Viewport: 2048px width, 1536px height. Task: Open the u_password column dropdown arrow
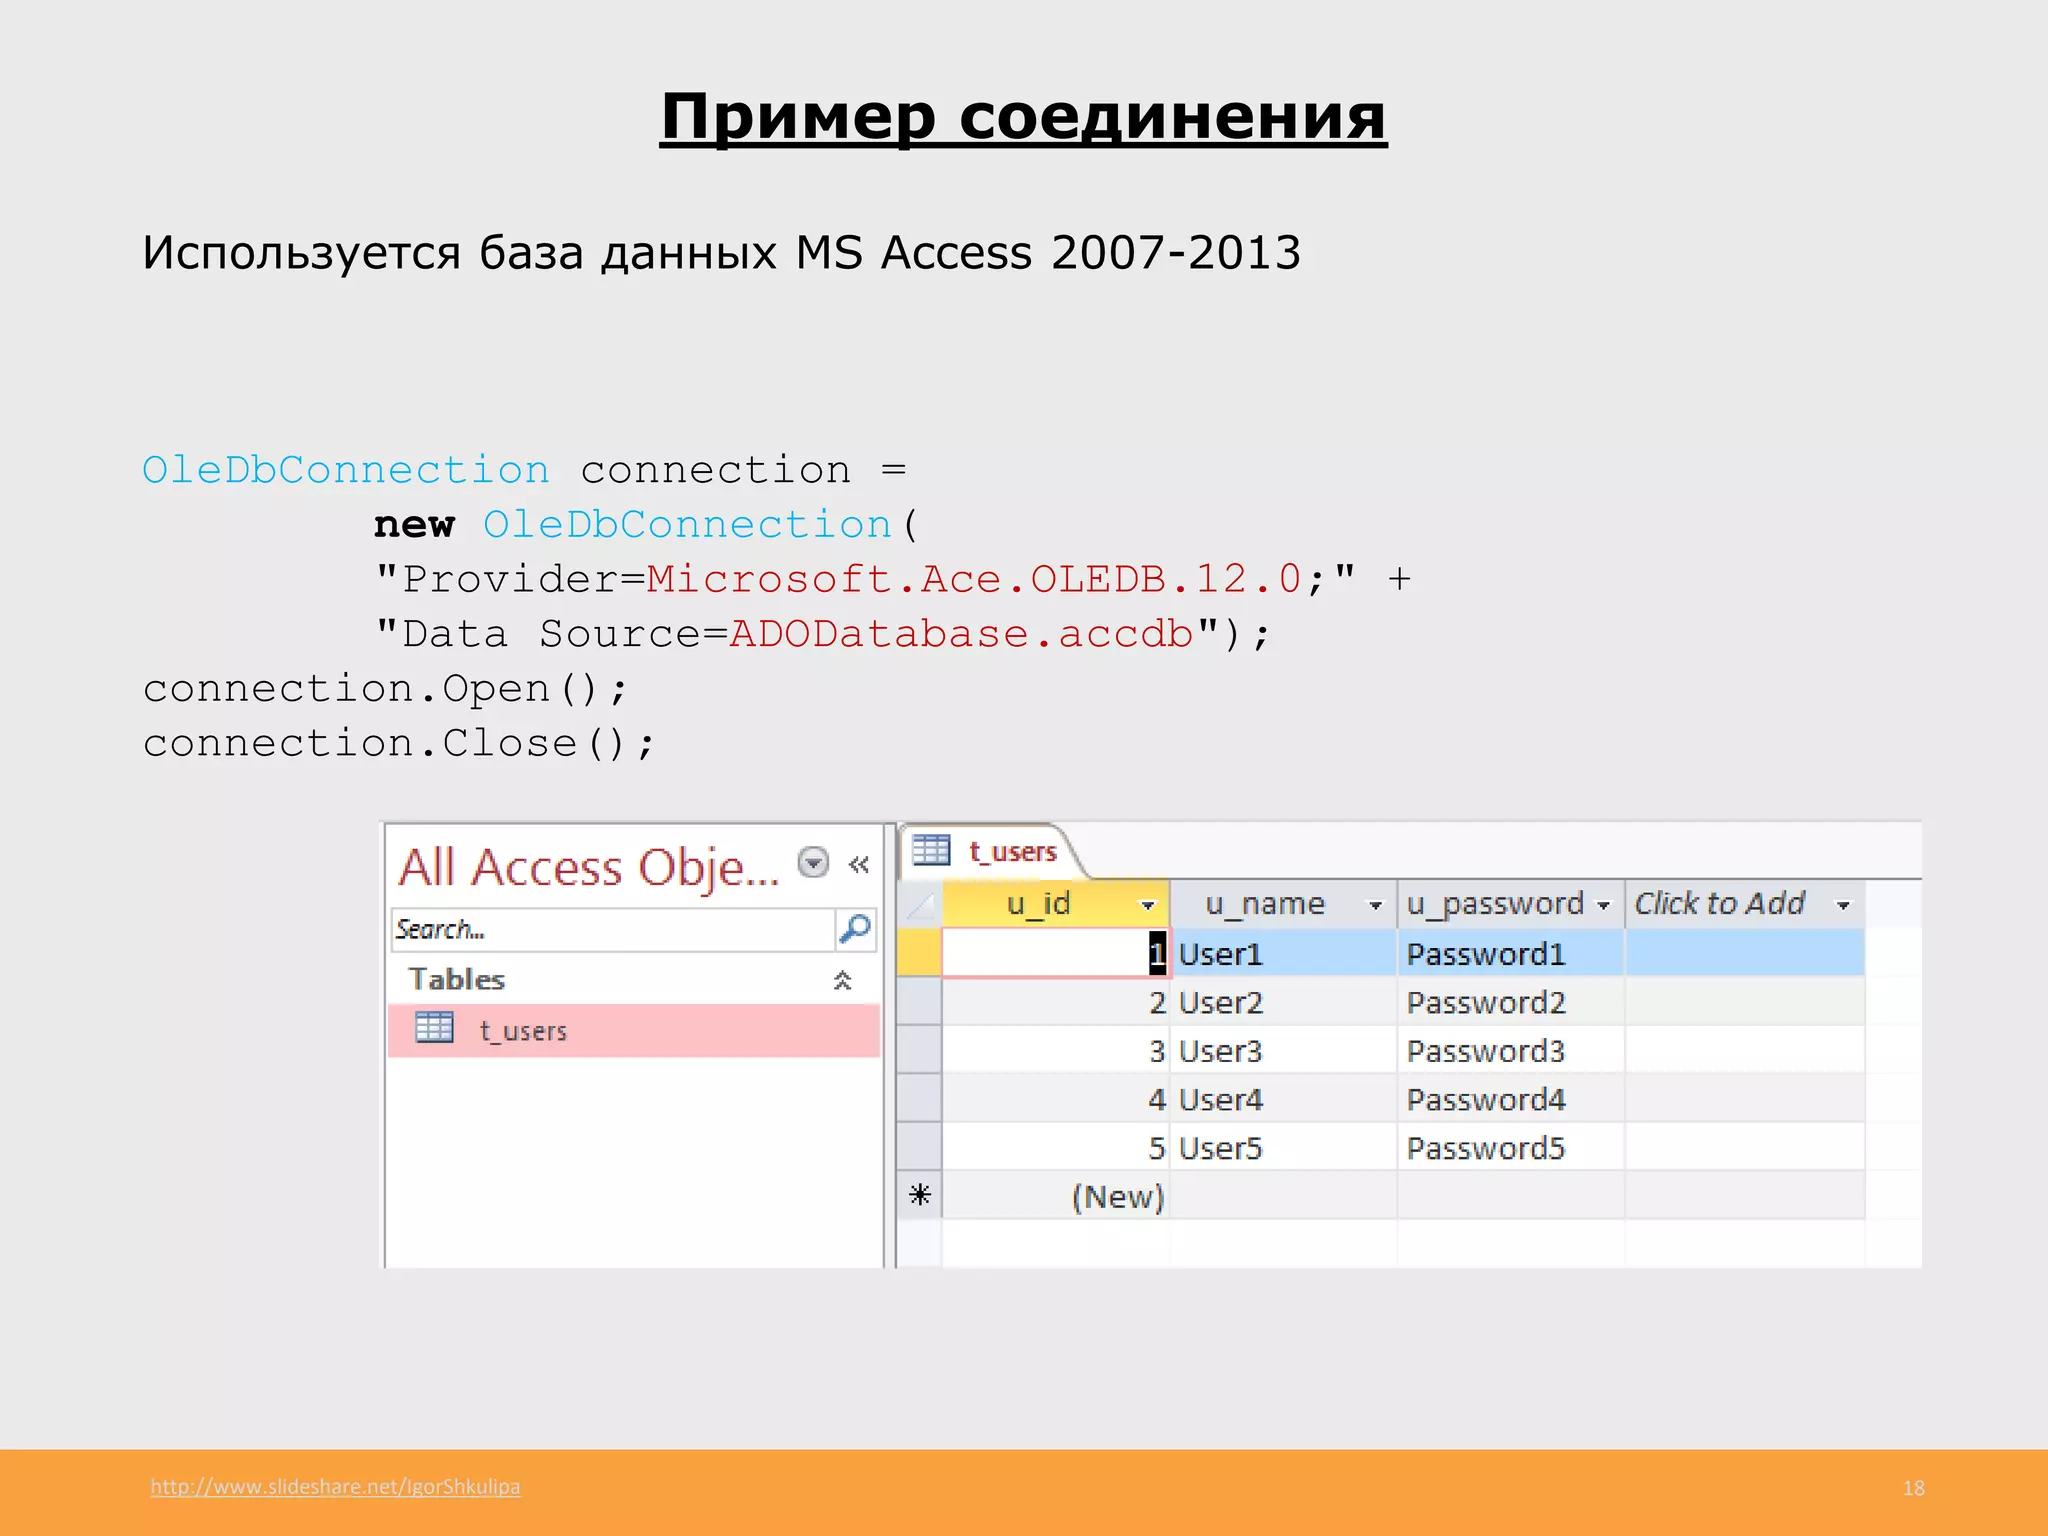[1603, 905]
